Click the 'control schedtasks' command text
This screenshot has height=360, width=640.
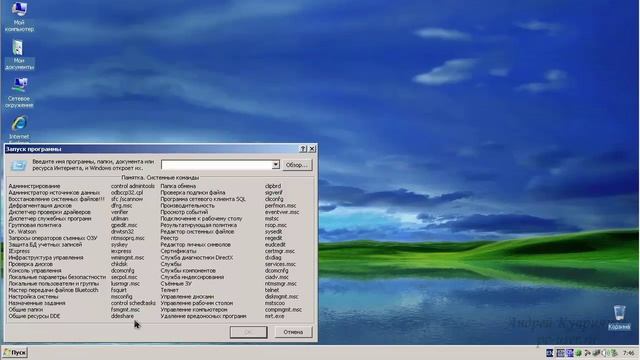click(133, 303)
